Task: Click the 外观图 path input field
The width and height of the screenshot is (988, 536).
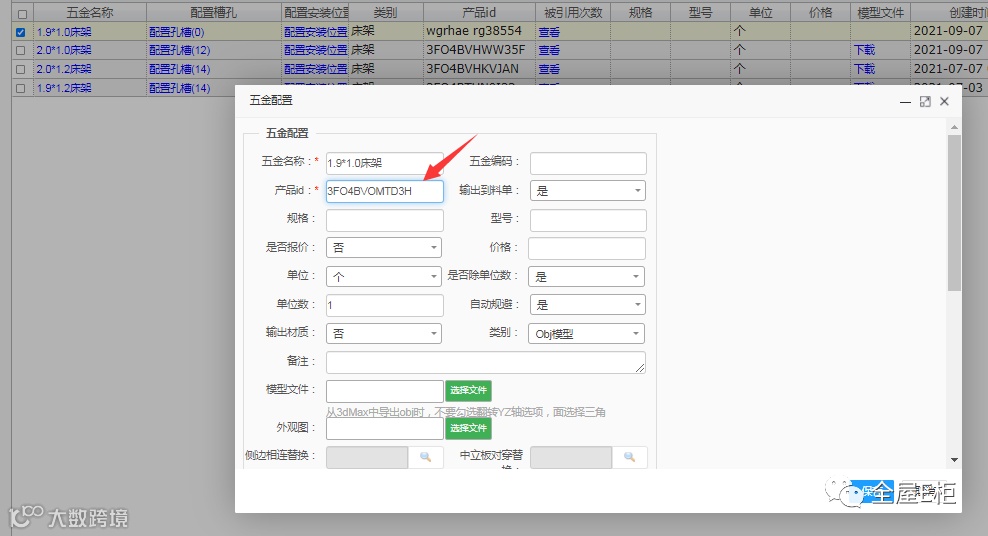Action: 384,429
